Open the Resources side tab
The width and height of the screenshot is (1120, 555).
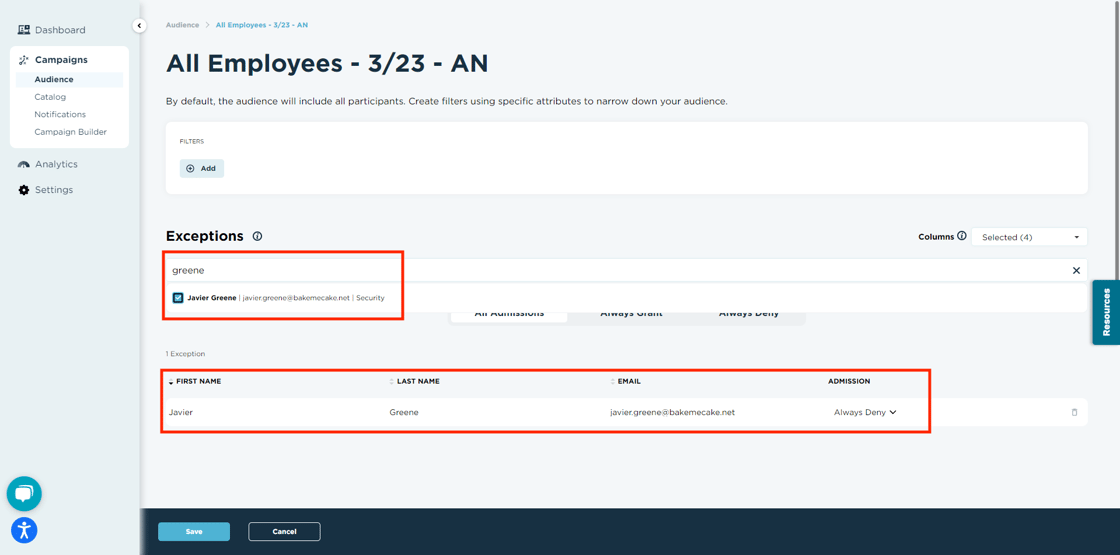(1106, 312)
